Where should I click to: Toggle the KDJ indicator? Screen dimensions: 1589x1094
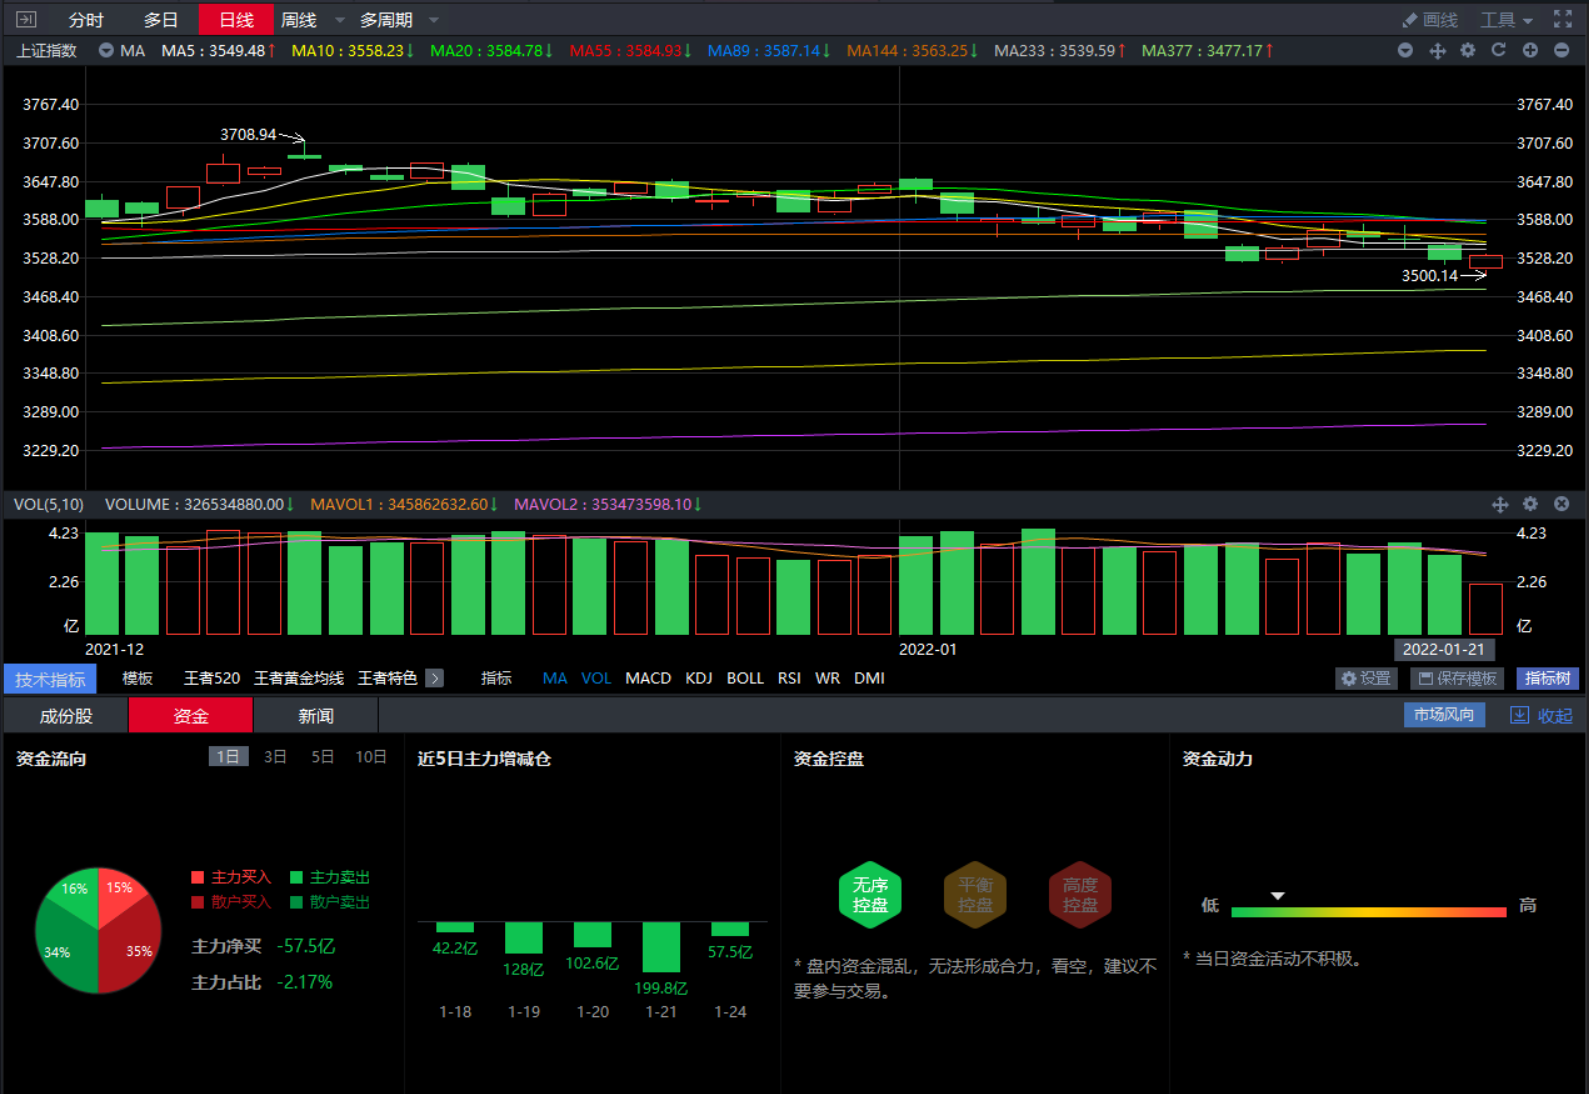pyautogui.click(x=699, y=678)
